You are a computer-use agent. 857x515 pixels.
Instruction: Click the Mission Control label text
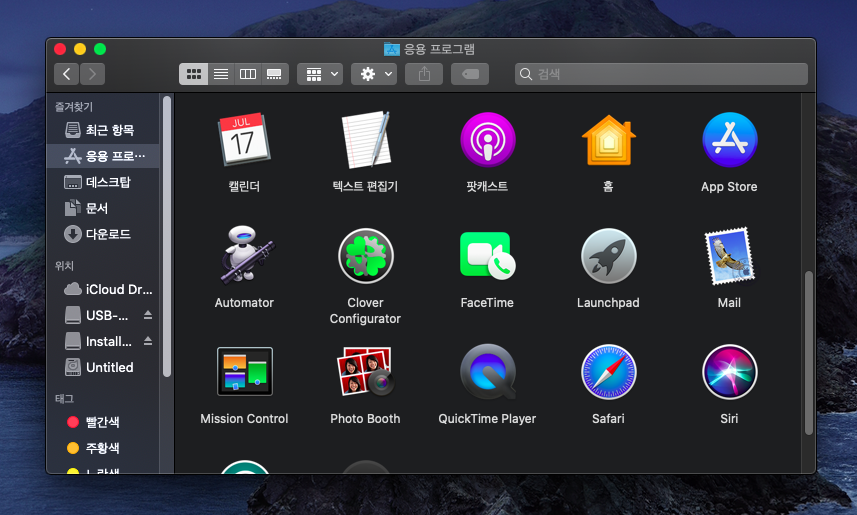244,419
